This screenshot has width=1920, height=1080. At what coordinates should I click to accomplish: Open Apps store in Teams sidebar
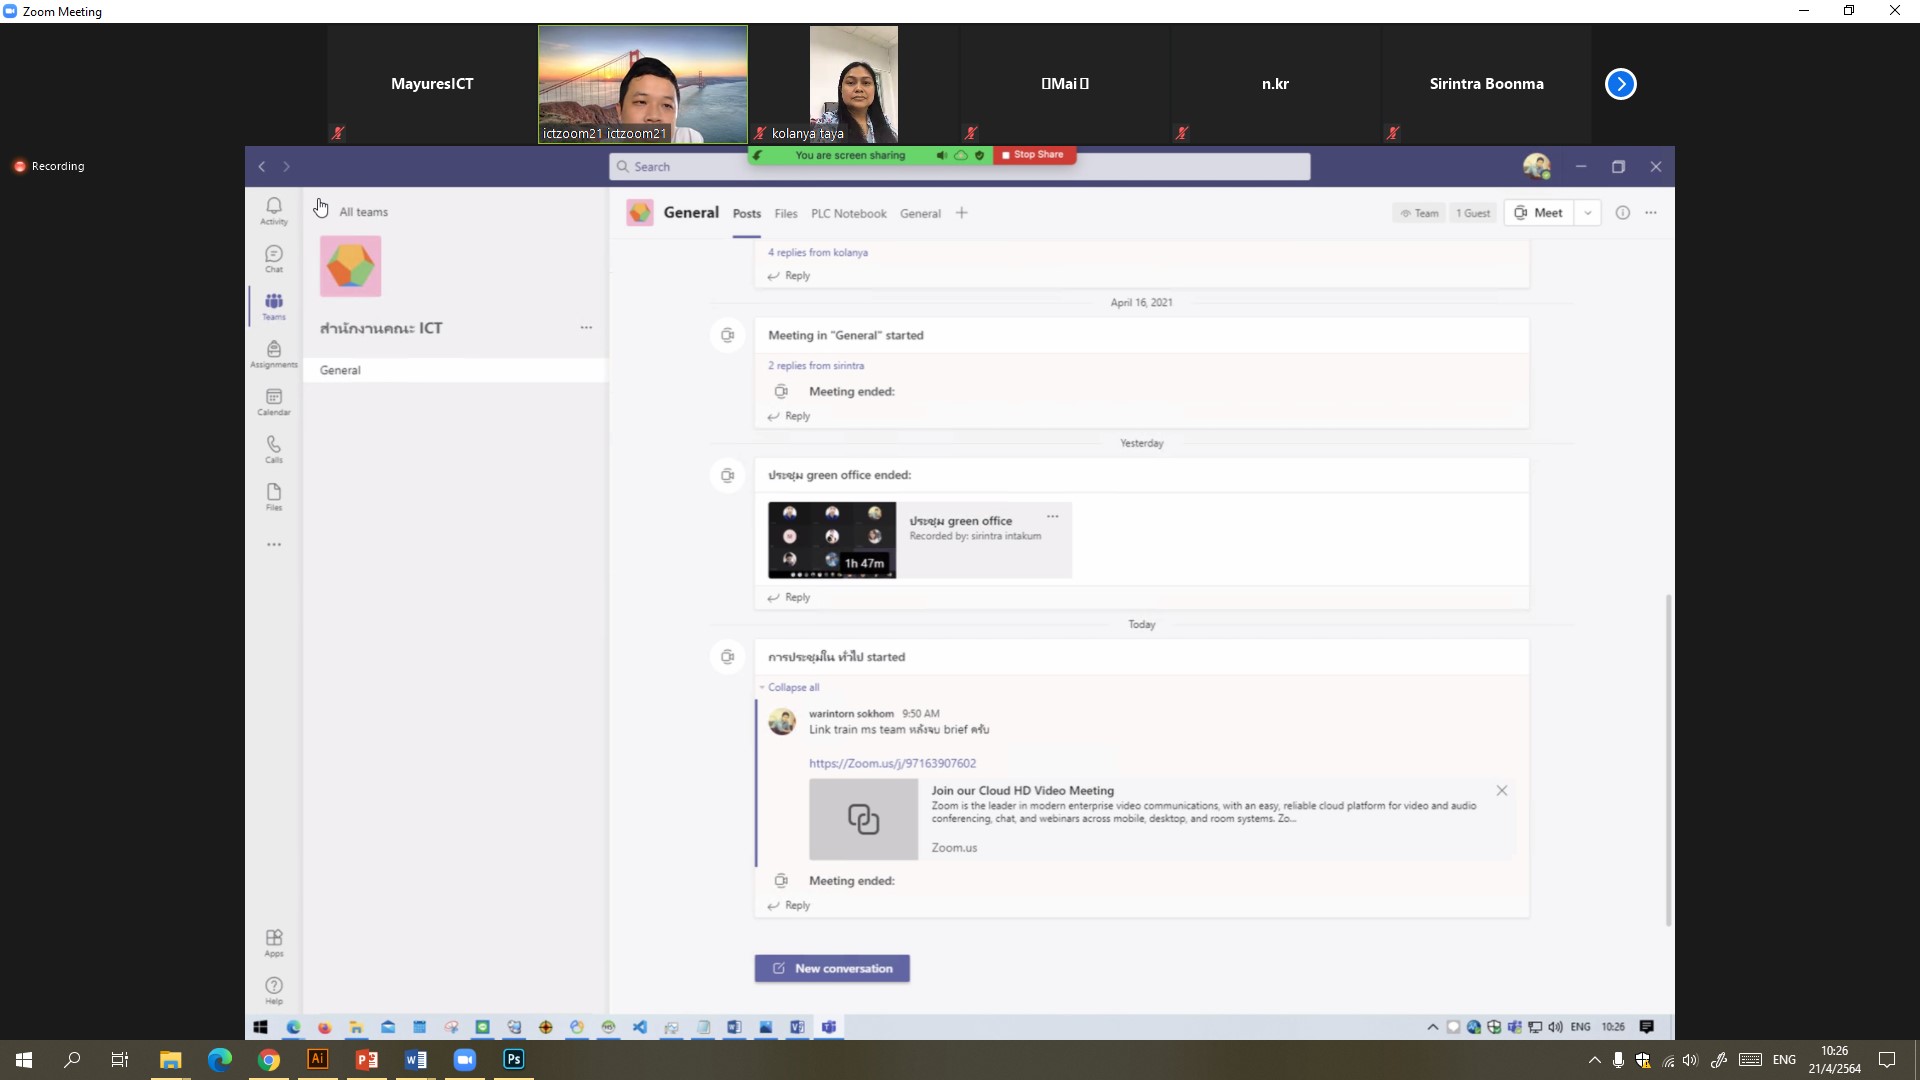[274, 943]
